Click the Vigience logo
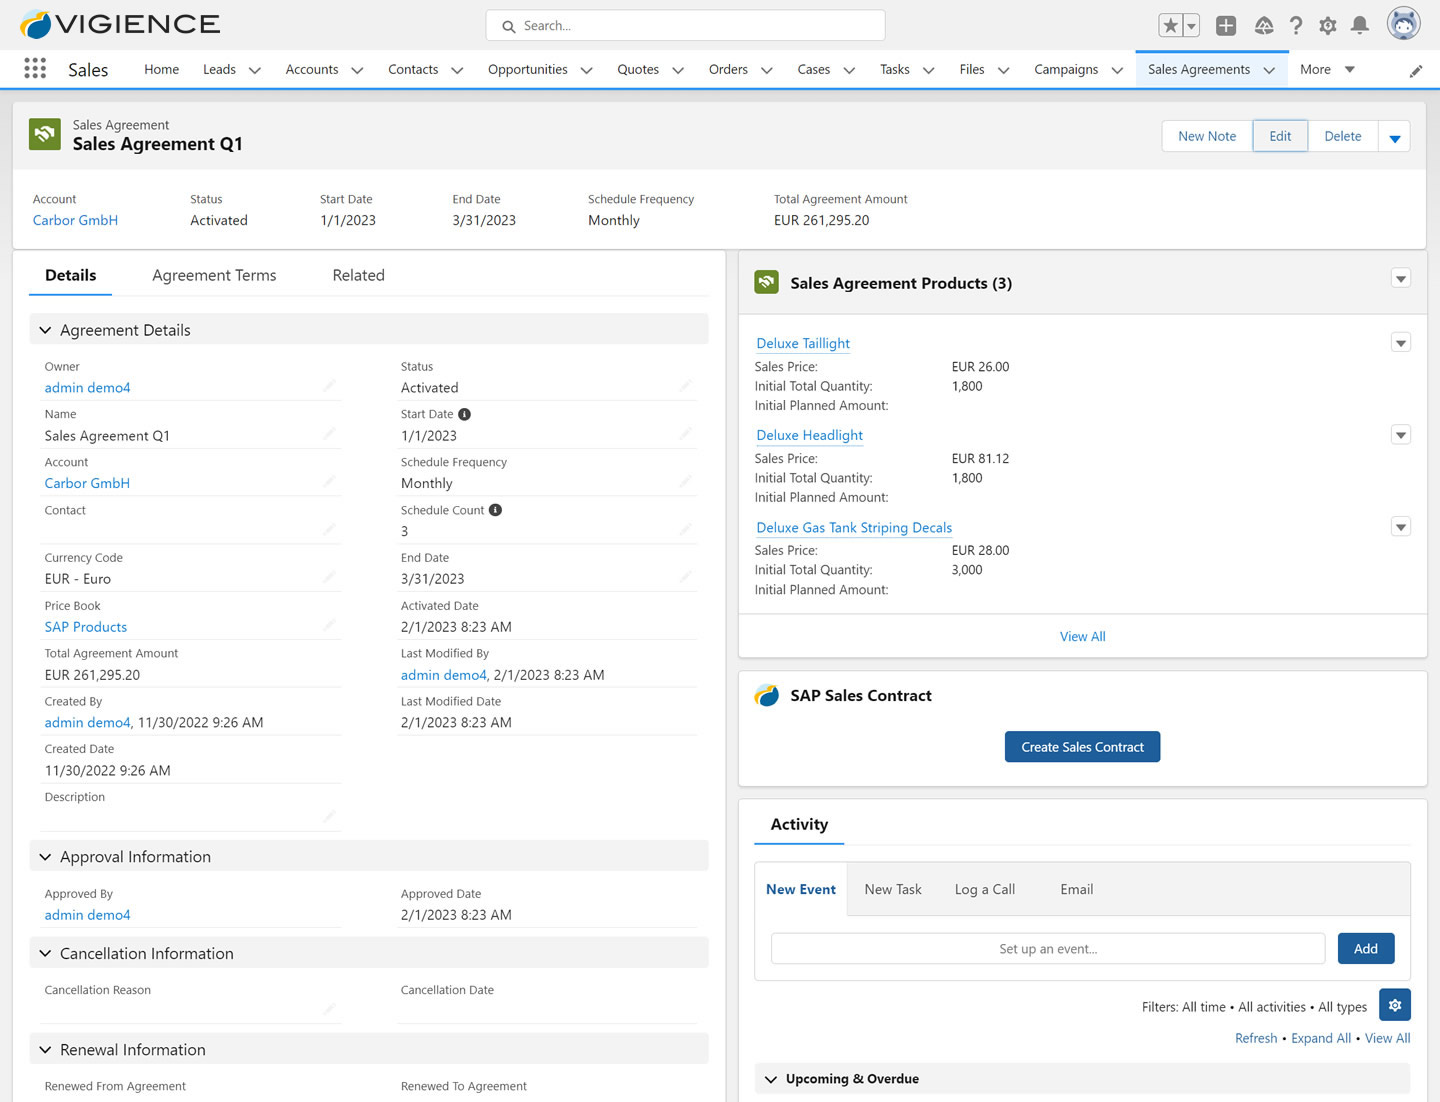The image size is (1440, 1102). pos(120,24)
